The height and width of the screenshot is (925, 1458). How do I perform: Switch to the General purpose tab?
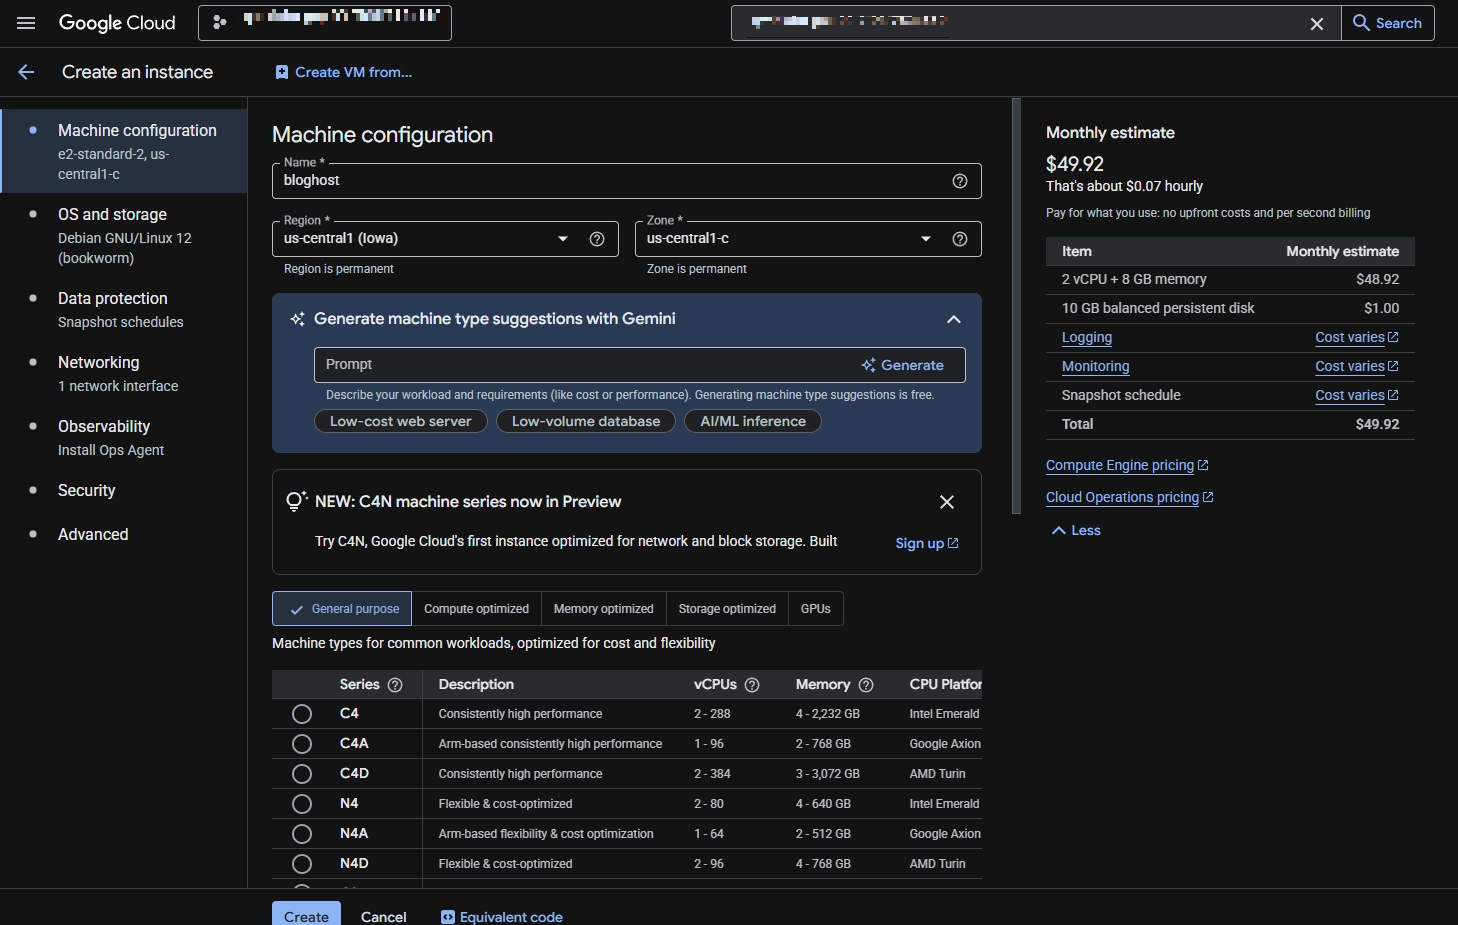(x=342, y=609)
